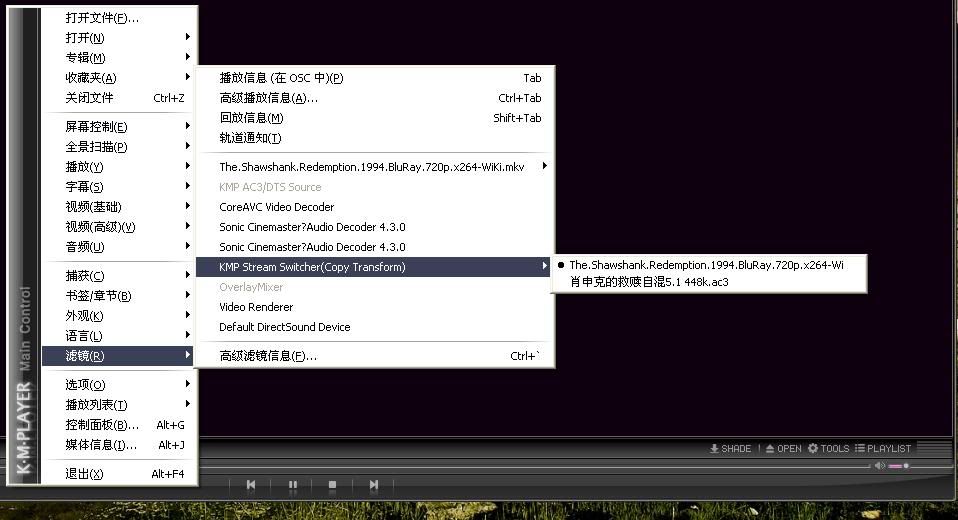Click the SHADE button
The width and height of the screenshot is (958, 520).
tap(731, 449)
